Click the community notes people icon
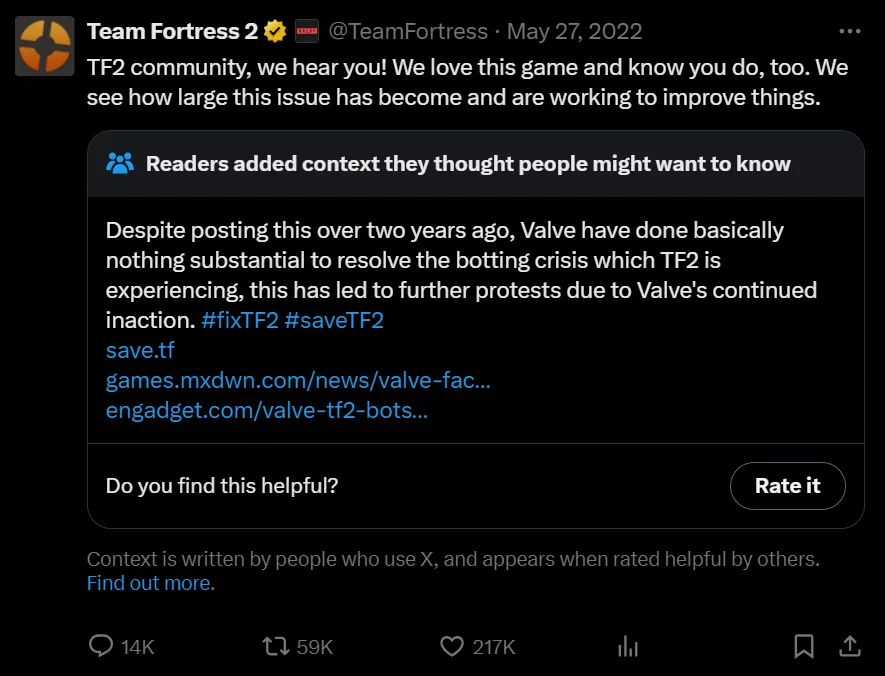The image size is (885, 676). [120, 163]
